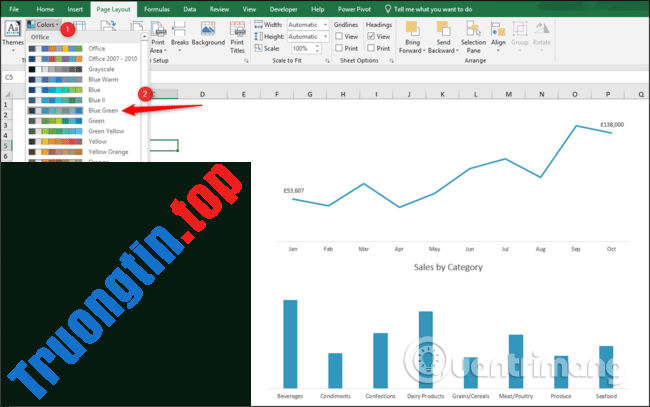Click the £138,000 data label
The image size is (650, 407).
point(612,125)
